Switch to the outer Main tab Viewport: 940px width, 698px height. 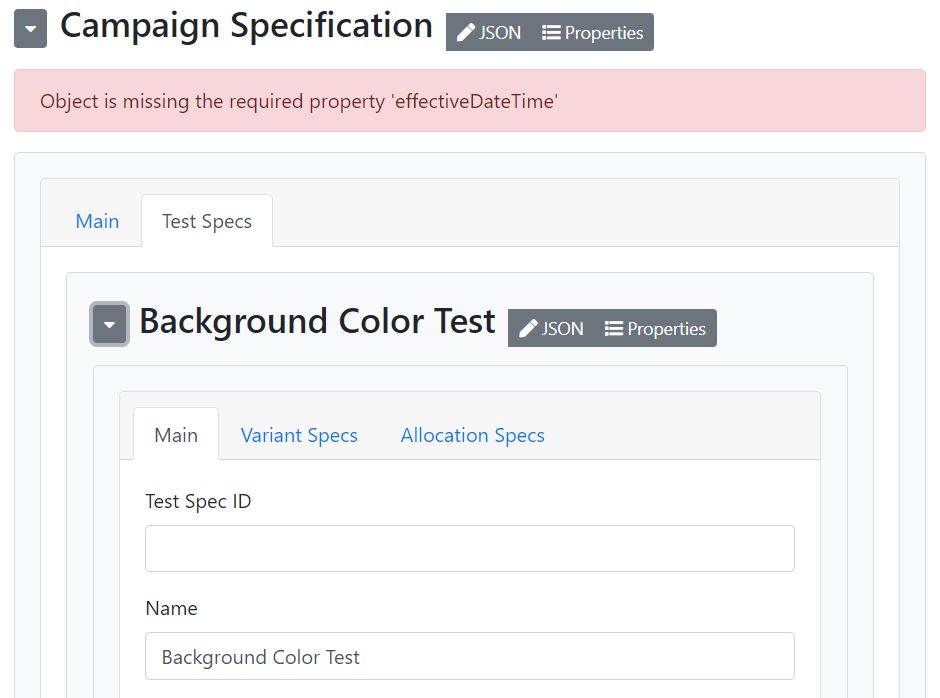tap(97, 221)
